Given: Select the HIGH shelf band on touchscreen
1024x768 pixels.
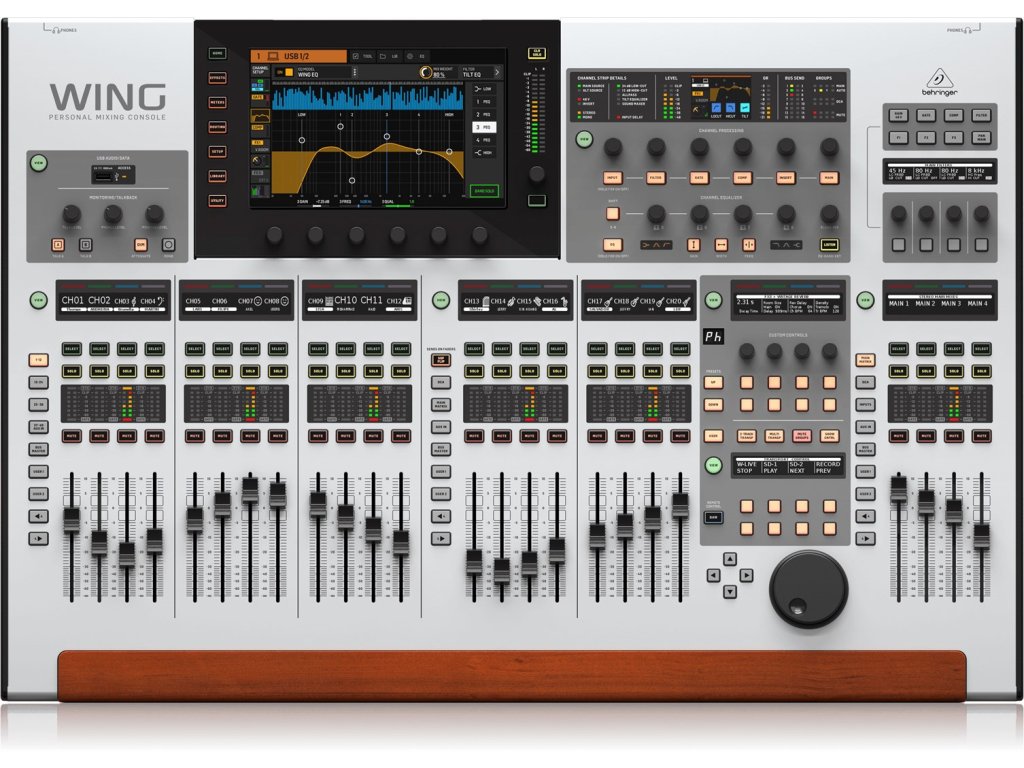Looking at the screenshot, I should point(484,153).
